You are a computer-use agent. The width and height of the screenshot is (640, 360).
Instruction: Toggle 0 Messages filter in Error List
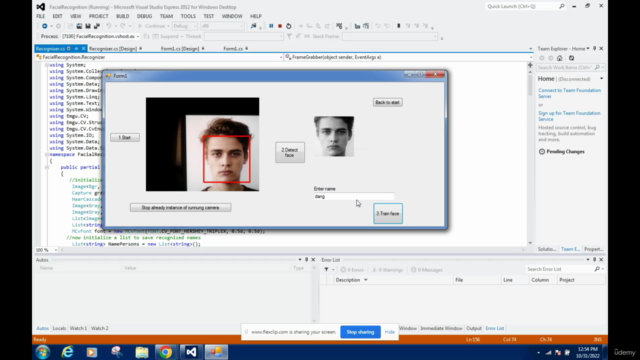[x=427, y=270]
